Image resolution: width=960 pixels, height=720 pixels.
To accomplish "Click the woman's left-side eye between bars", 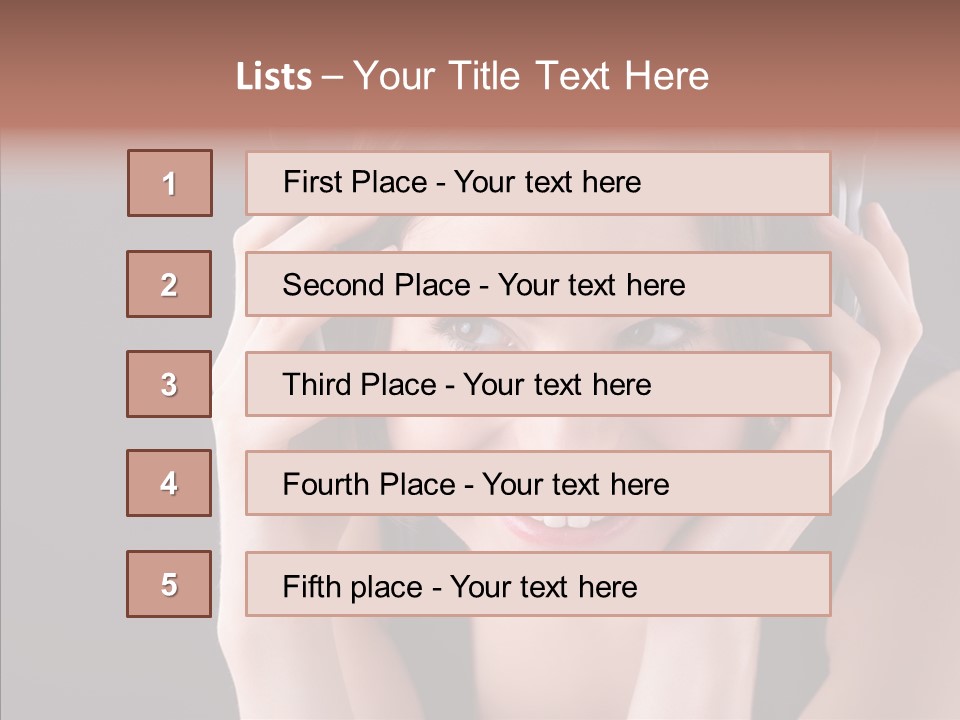I will click(x=476, y=333).
